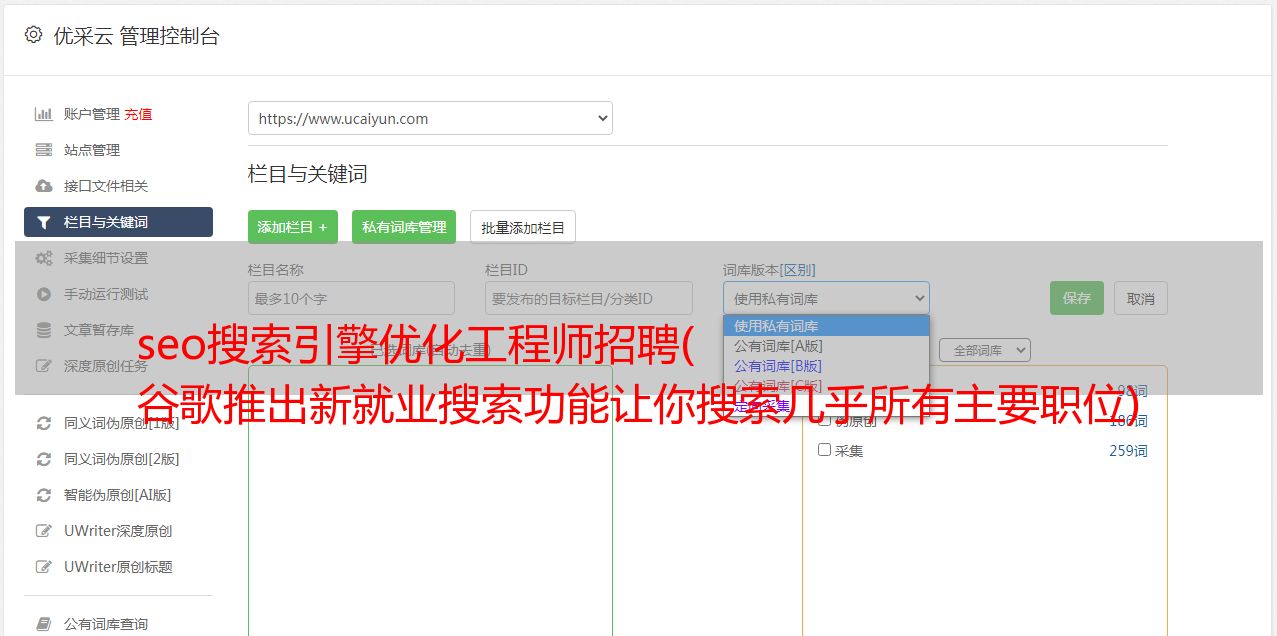Choose 公有词库[A版] in the dropdown list
Image resolution: width=1277 pixels, height=636 pixels.
point(826,346)
